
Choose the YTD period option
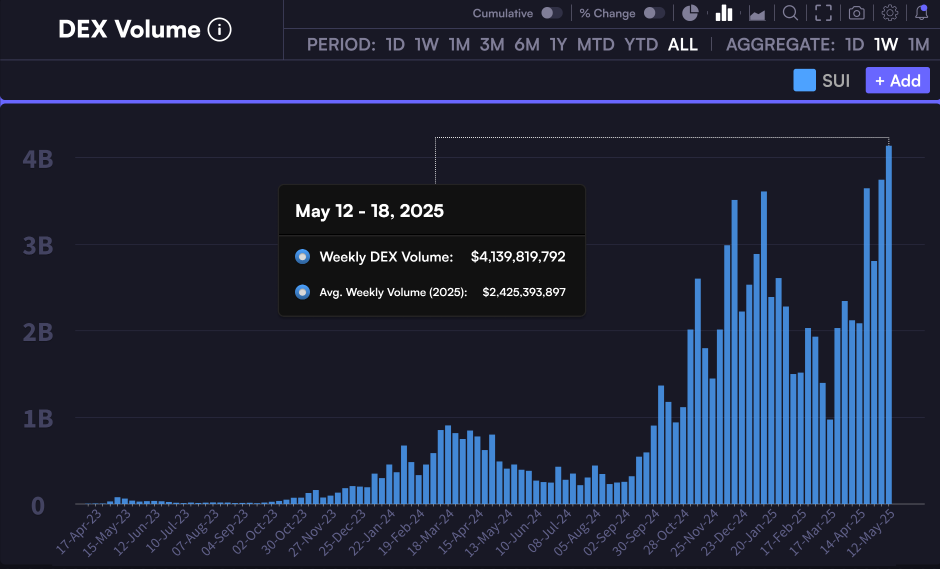pos(640,45)
